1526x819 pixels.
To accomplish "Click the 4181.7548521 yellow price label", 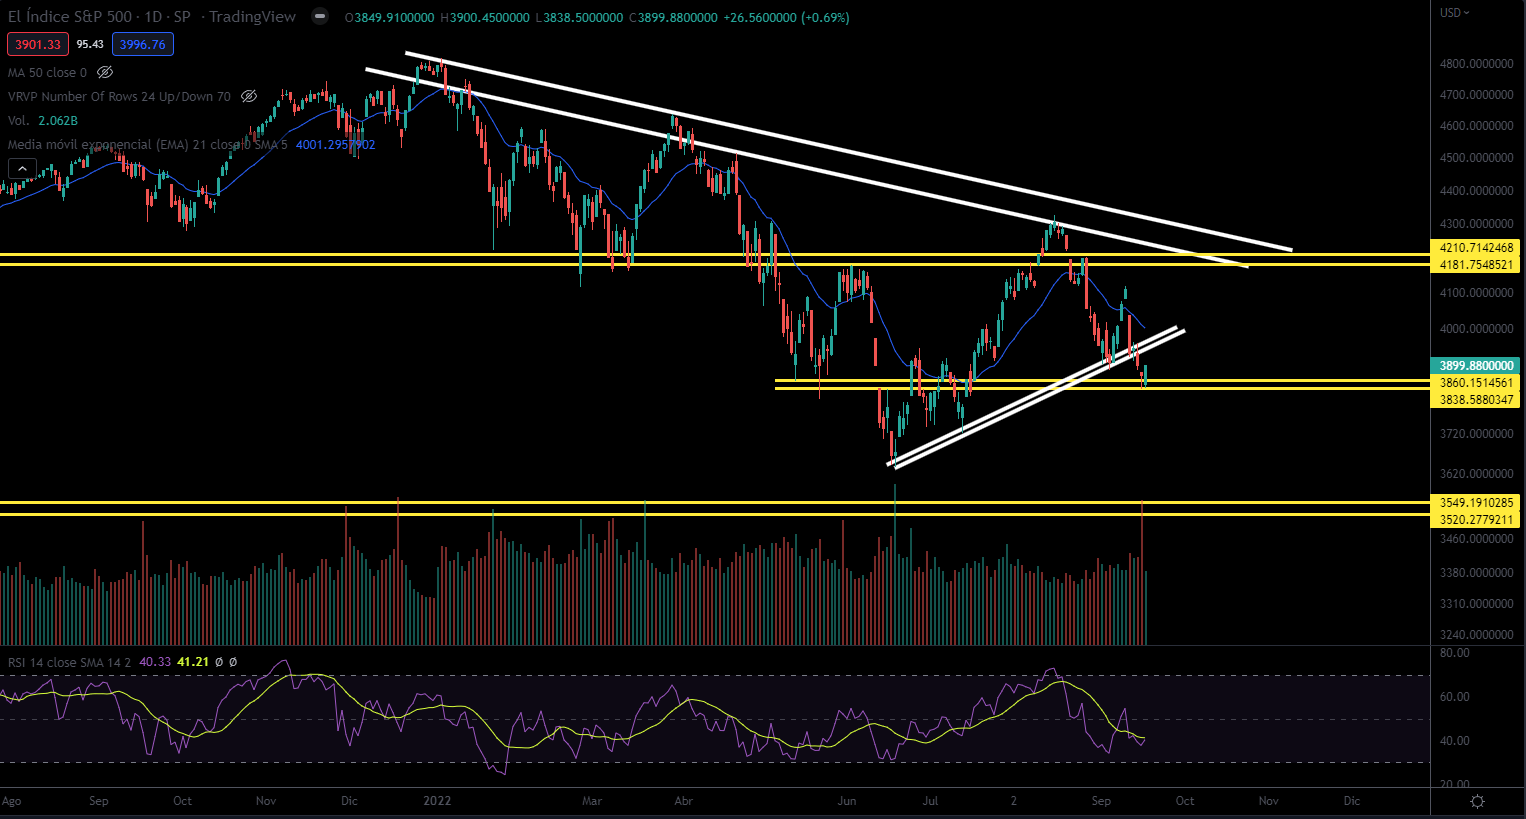I will pos(1476,265).
